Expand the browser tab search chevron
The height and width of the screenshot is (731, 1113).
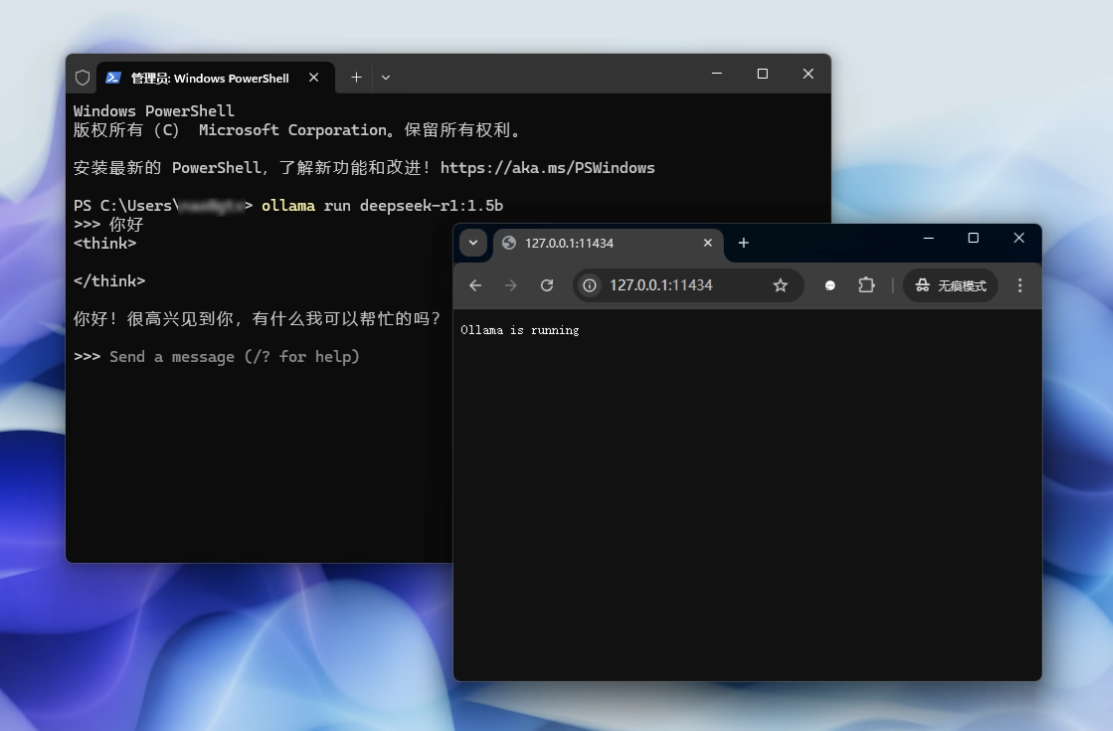[x=473, y=243]
